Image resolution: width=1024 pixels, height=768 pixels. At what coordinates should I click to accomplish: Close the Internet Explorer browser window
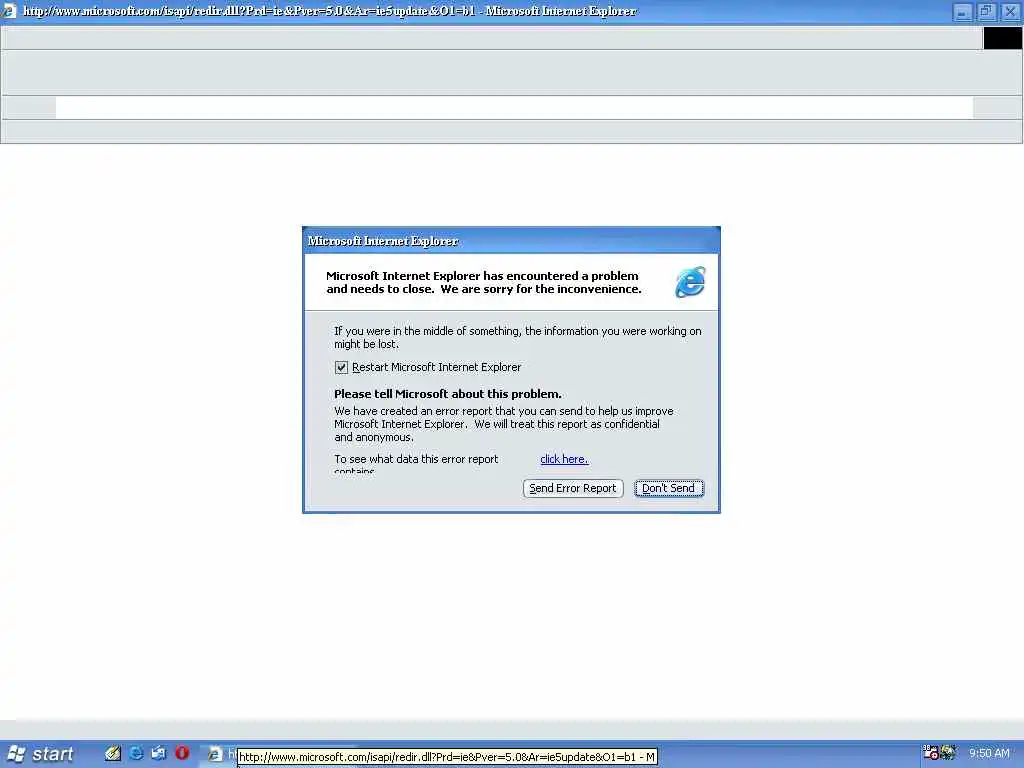coord(1010,12)
